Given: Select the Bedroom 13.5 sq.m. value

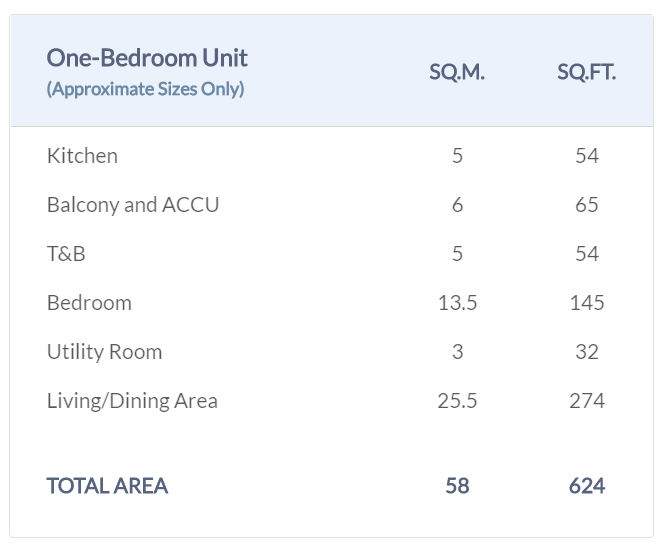Looking at the screenshot, I should (x=457, y=303).
